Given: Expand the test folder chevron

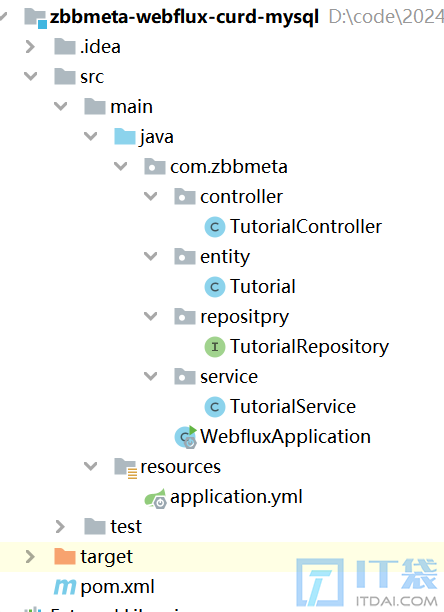Looking at the screenshot, I should coord(60,527).
